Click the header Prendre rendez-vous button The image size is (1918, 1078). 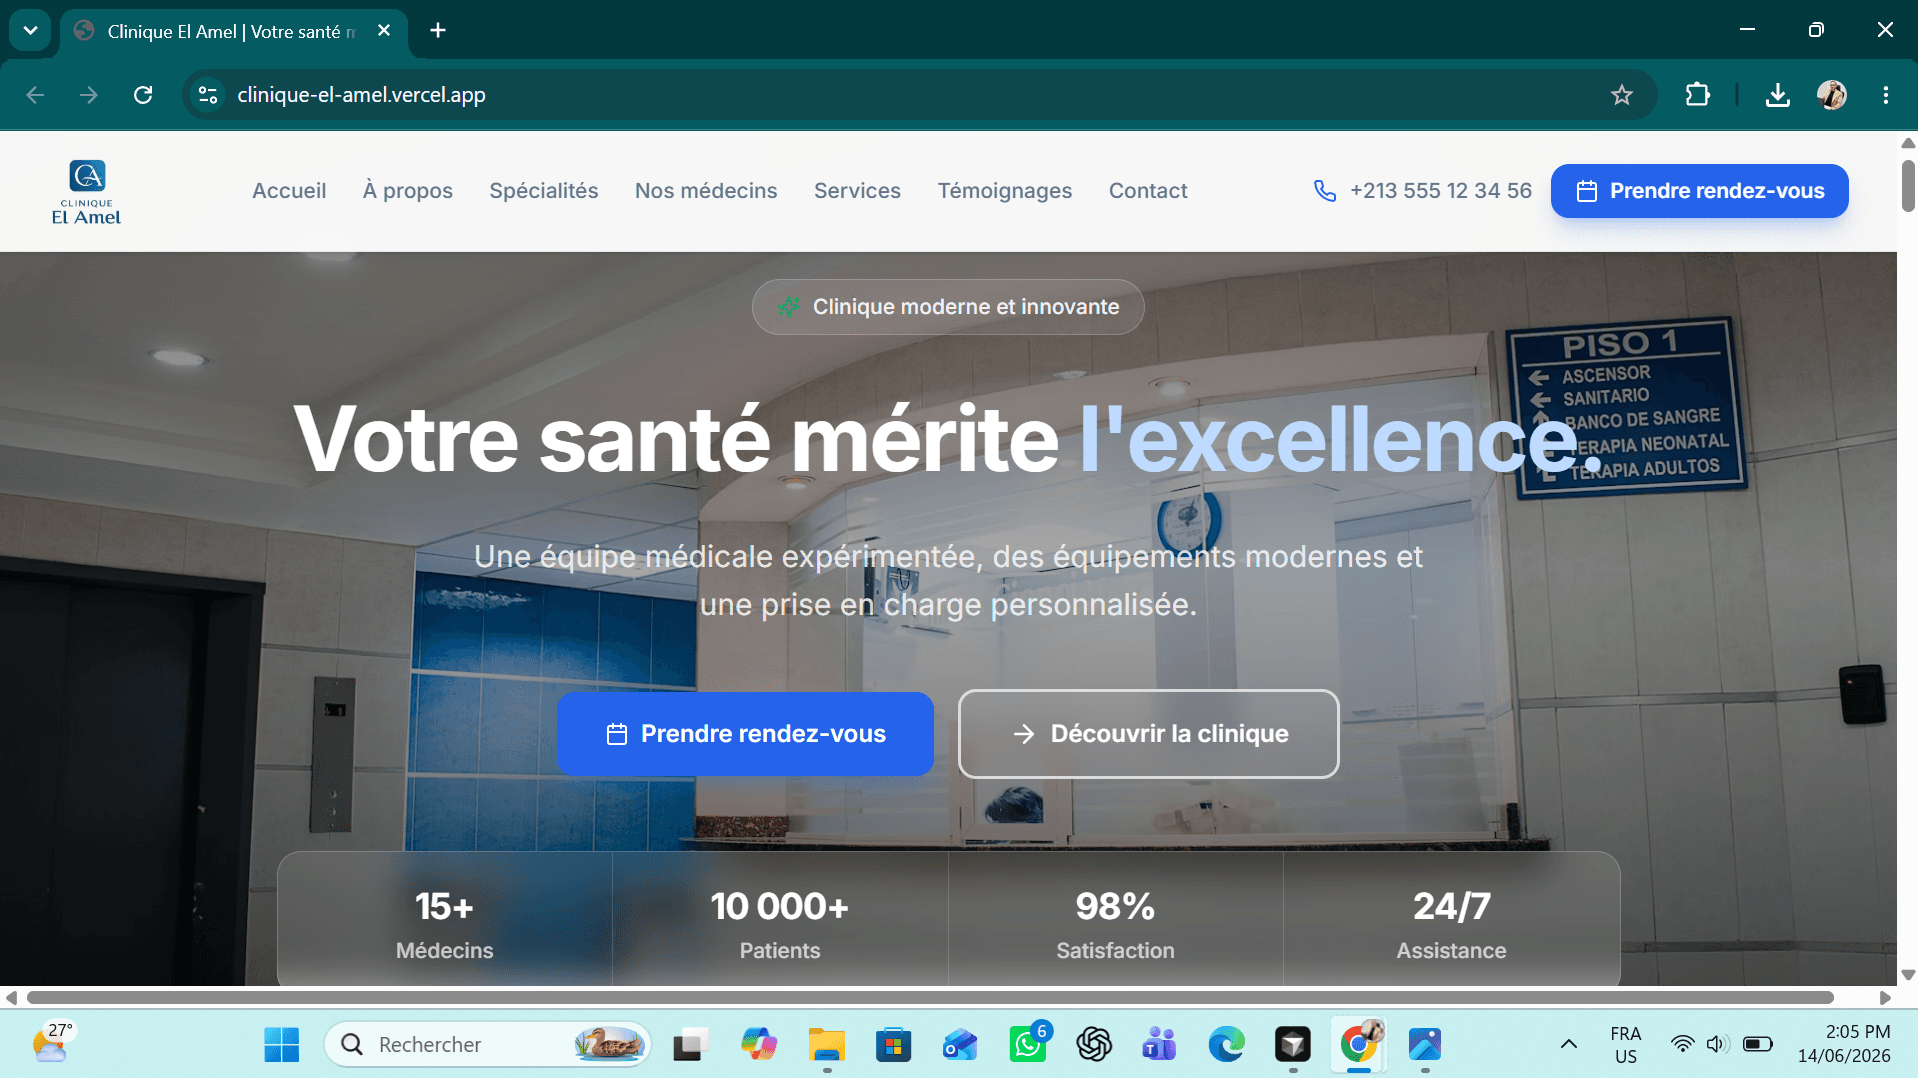pos(1699,191)
